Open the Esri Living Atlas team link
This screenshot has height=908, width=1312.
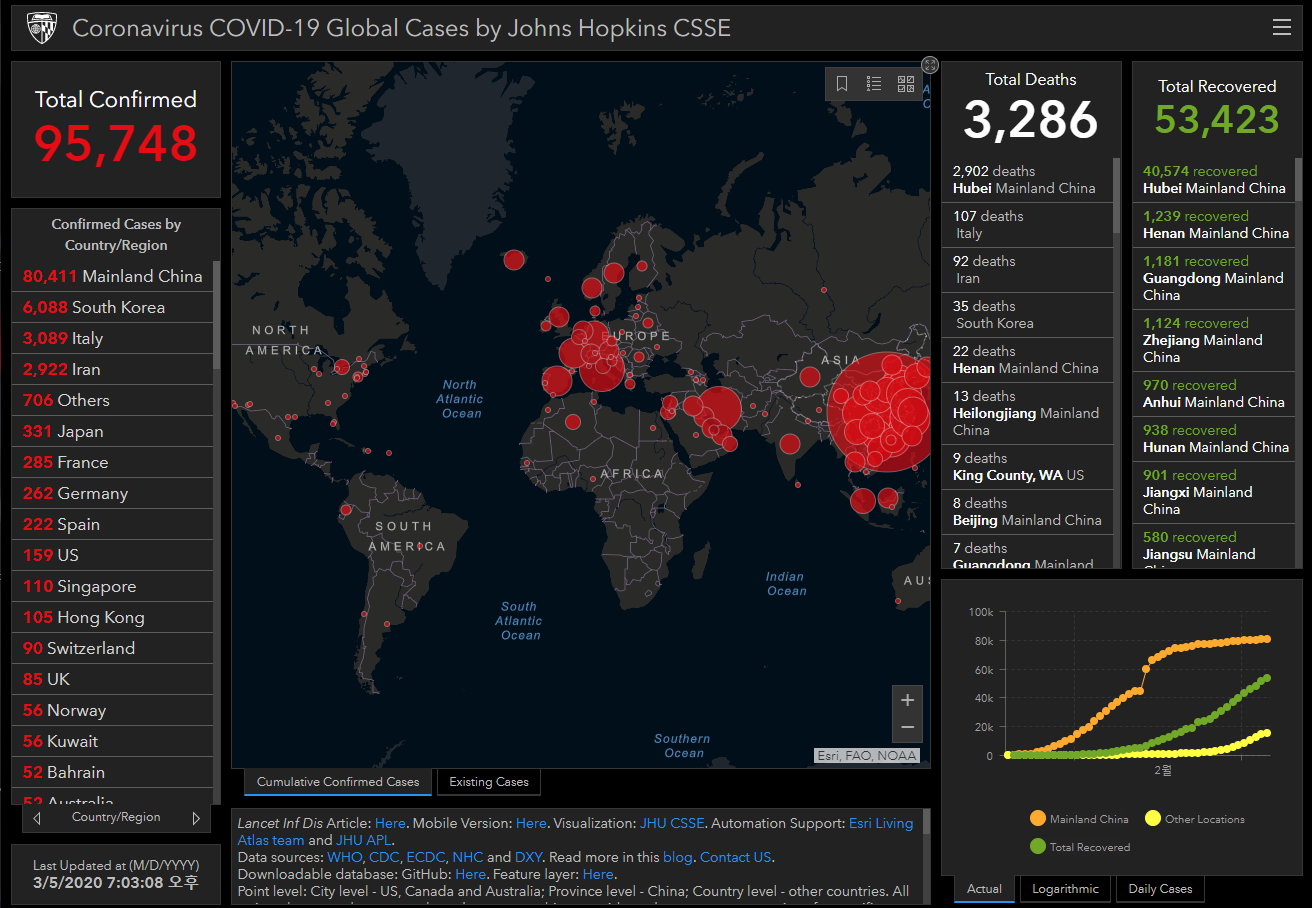(x=881, y=823)
